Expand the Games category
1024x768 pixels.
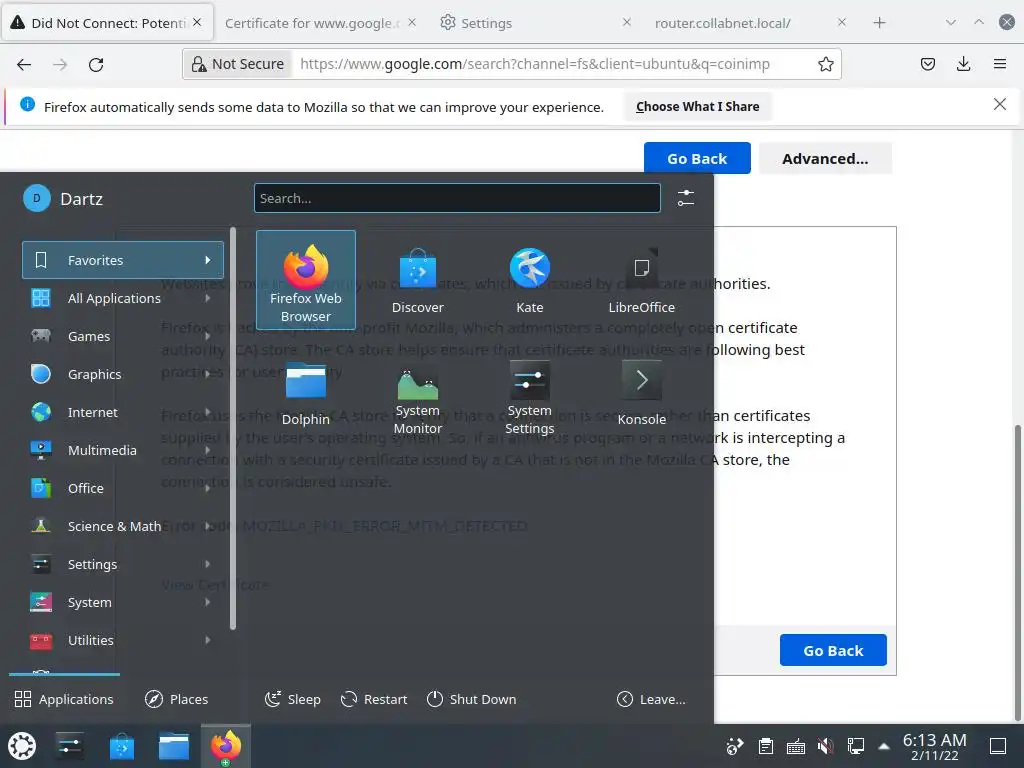click(123, 336)
